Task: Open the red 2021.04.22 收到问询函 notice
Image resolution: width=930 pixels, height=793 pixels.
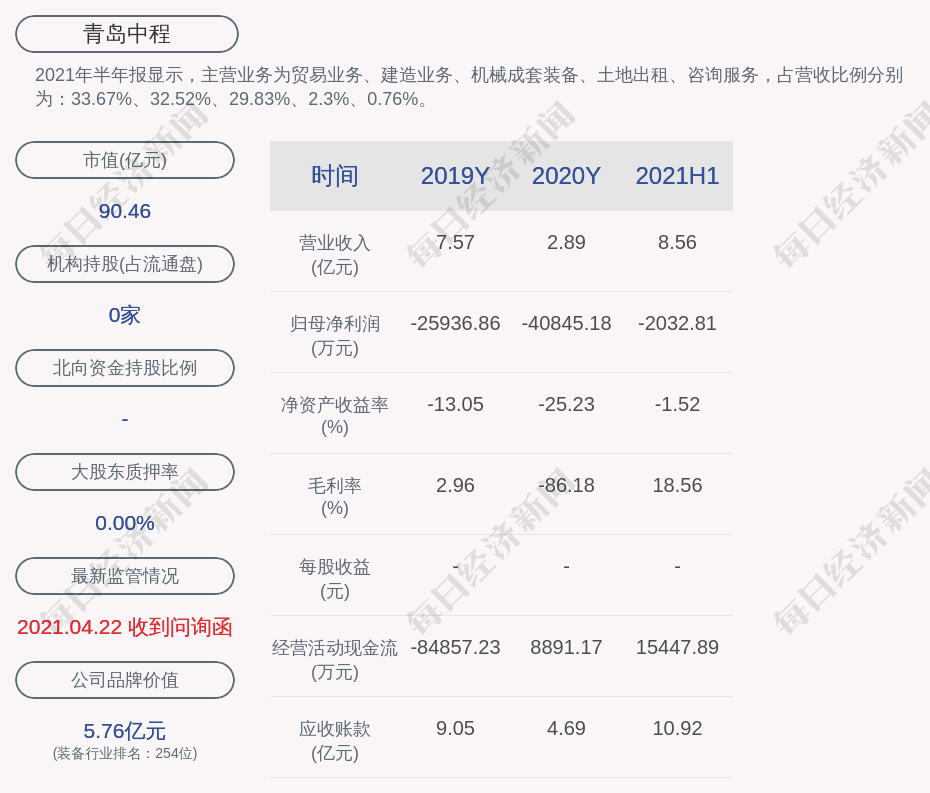Action: tap(125, 627)
